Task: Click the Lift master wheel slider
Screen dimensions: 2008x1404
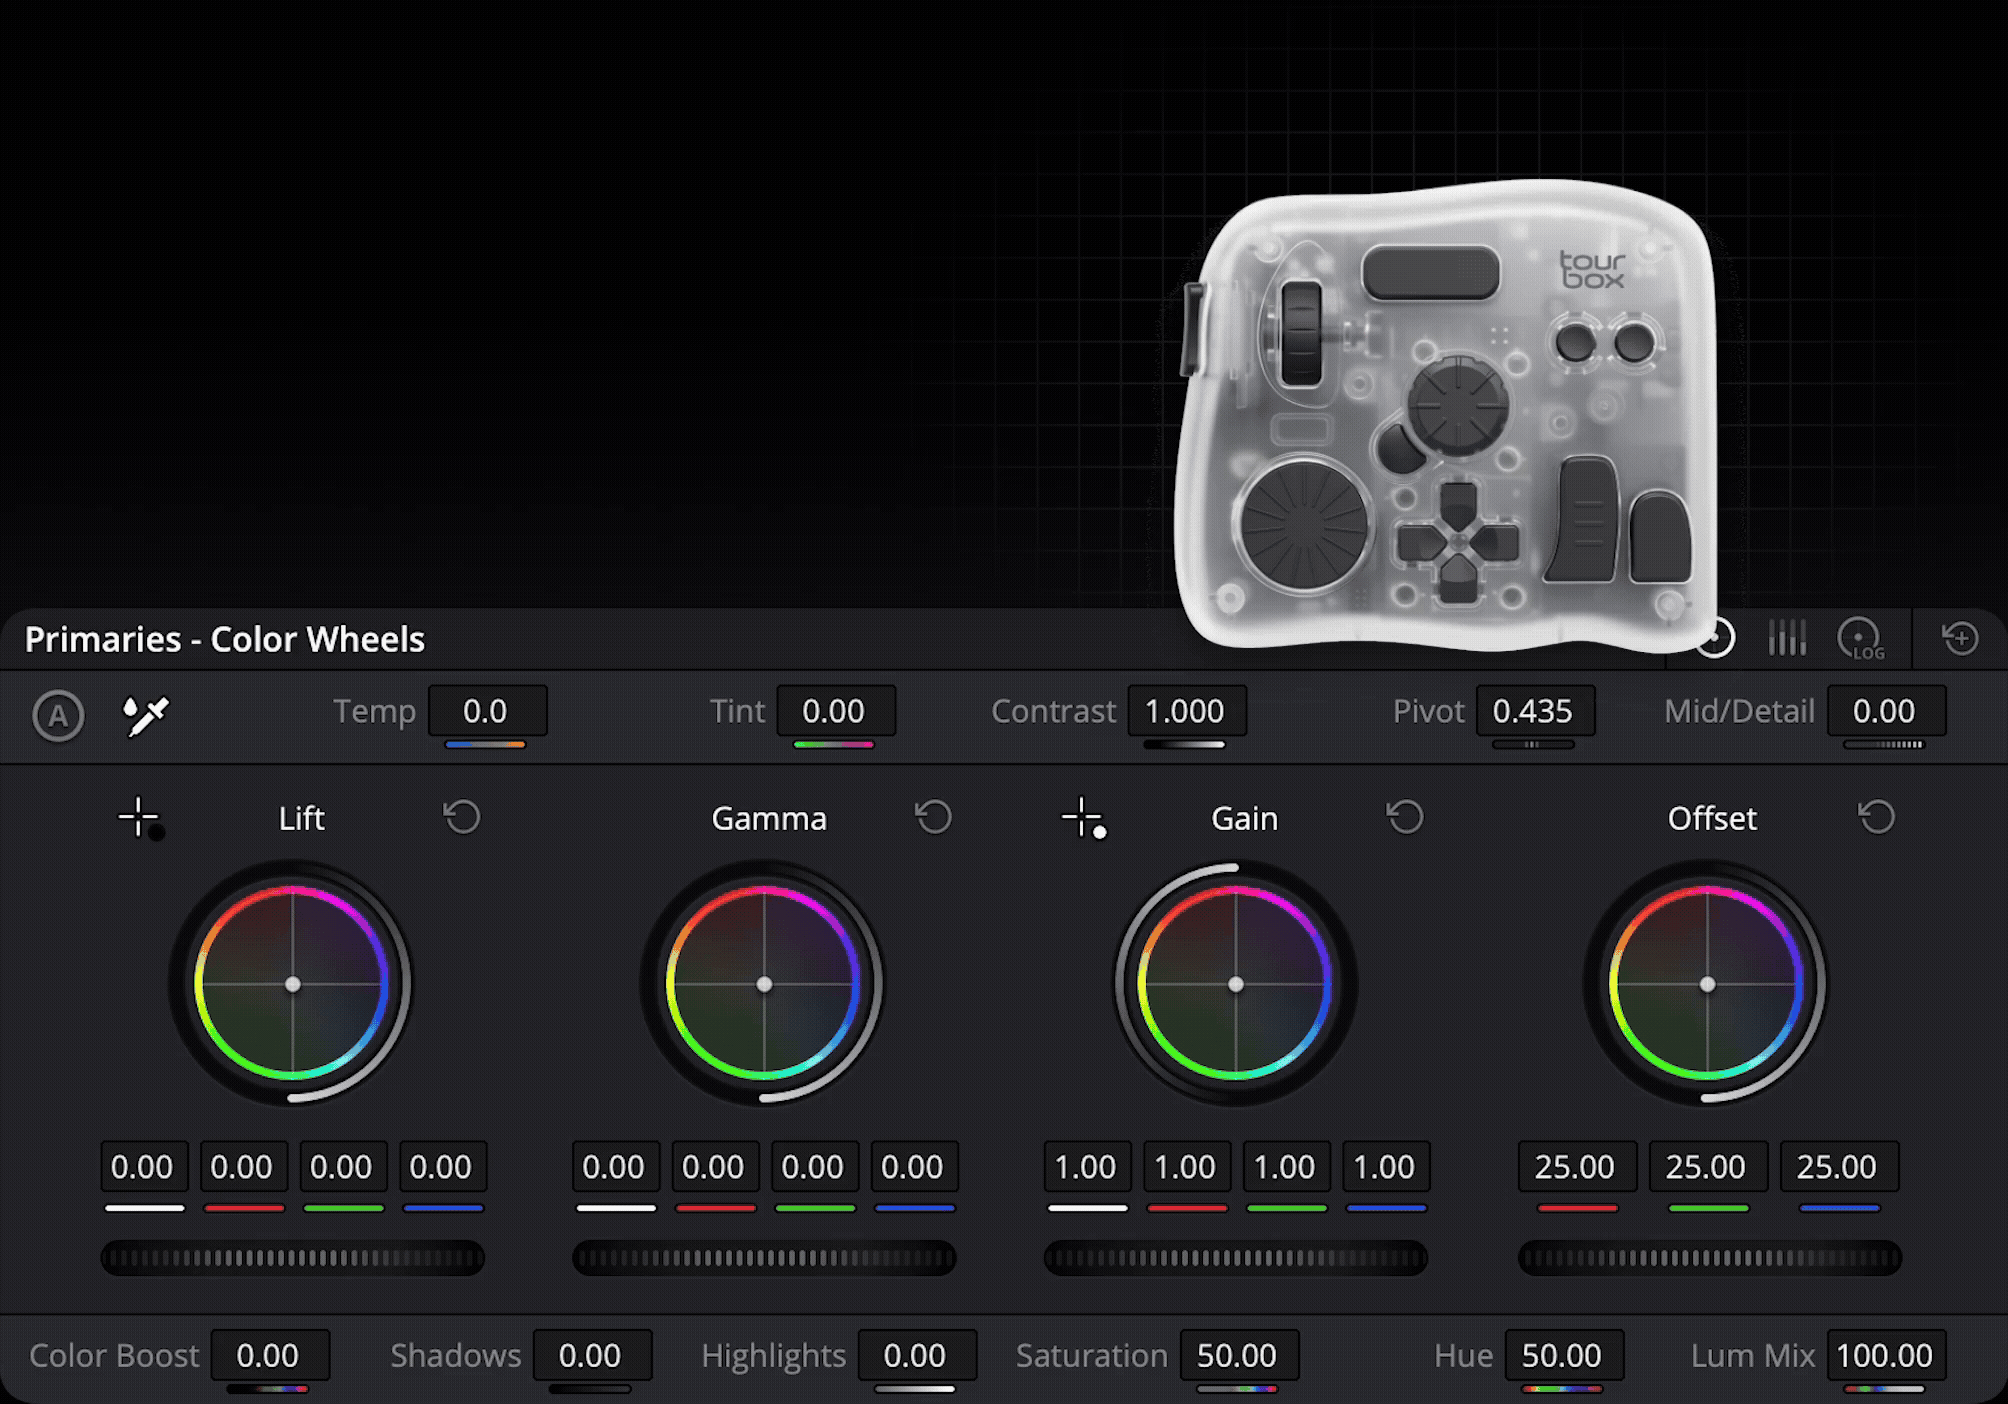Action: click(292, 1257)
